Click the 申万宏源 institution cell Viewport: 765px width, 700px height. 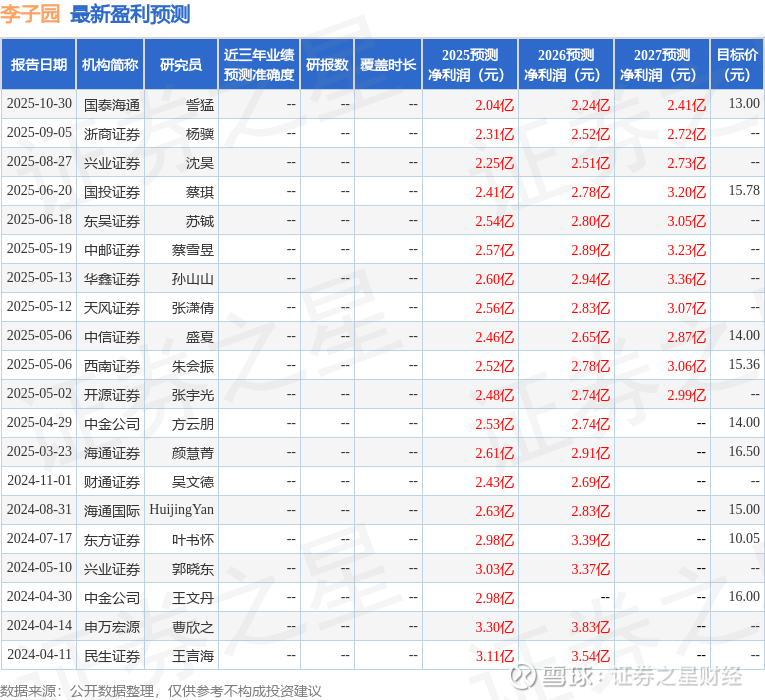(x=112, y=627)
